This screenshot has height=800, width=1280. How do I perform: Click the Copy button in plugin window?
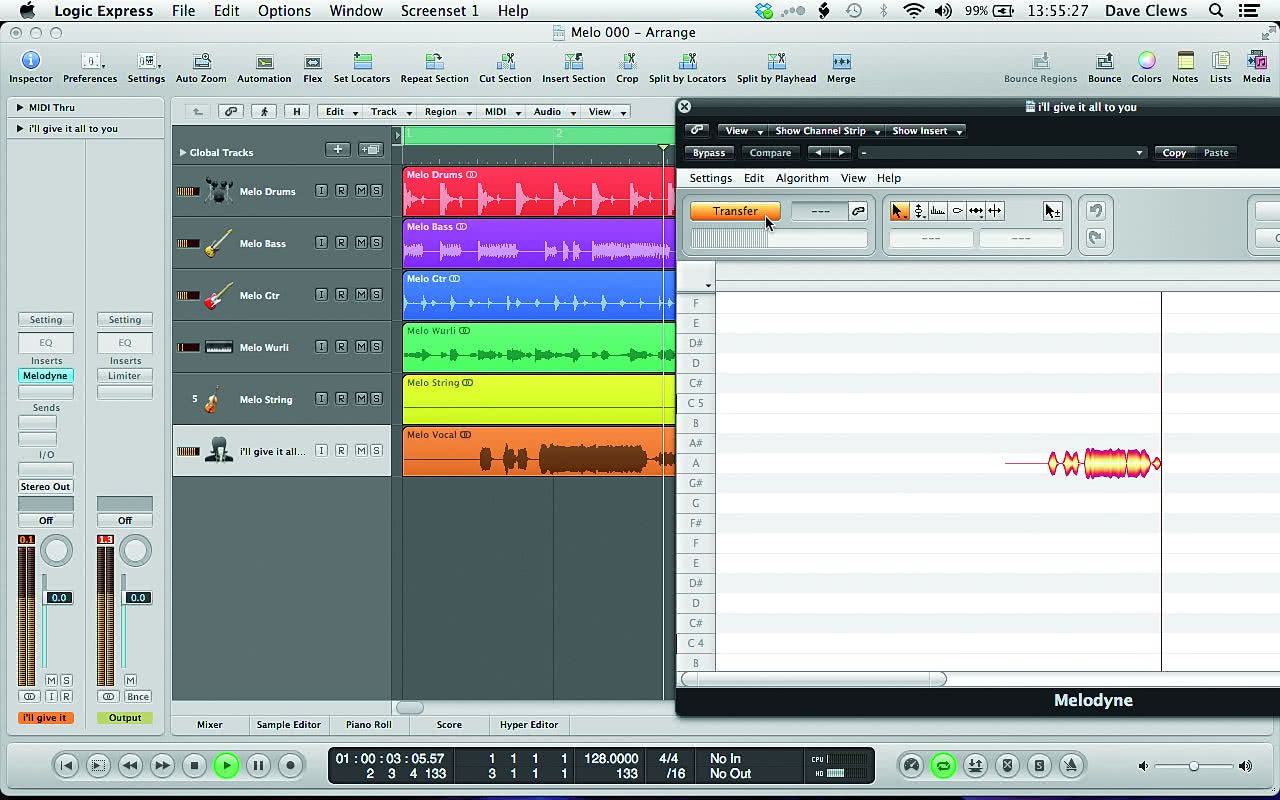pyautogui.click(x=1174, y=153)
